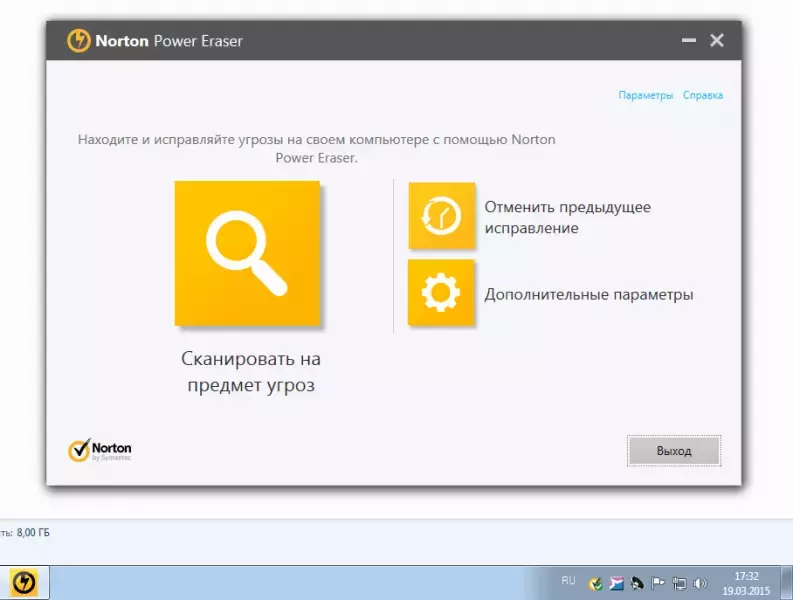Open the Справка help link

coord(702,95)
